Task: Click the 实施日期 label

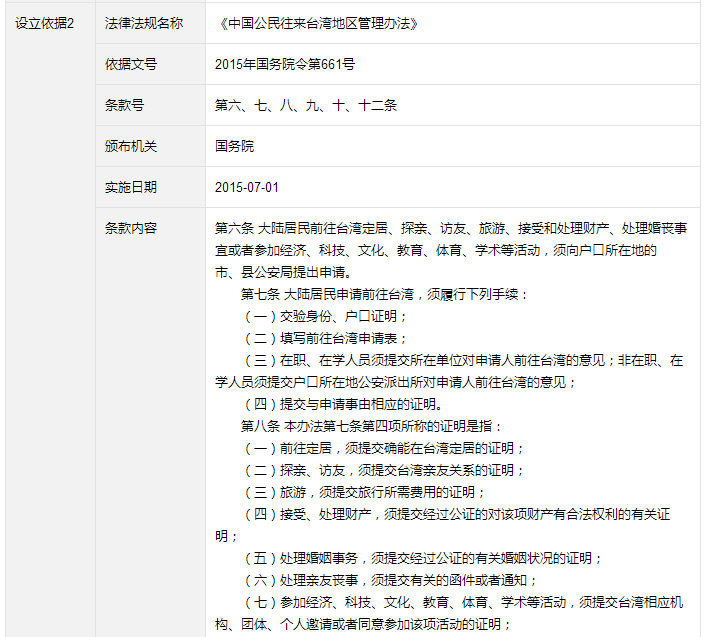Action: (x=131, y=187)
